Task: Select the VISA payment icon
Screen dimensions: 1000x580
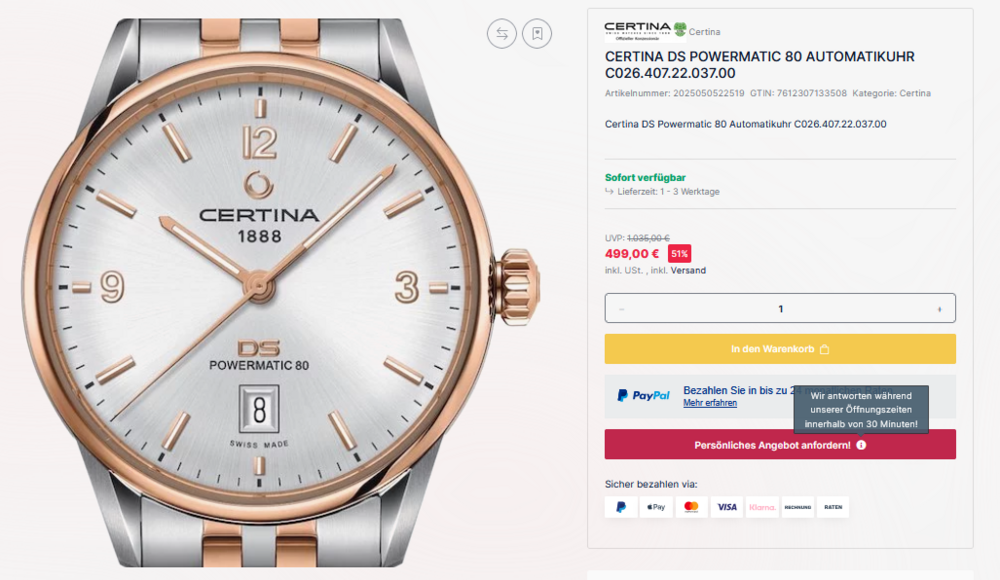Action: click(x=726, y=507)
